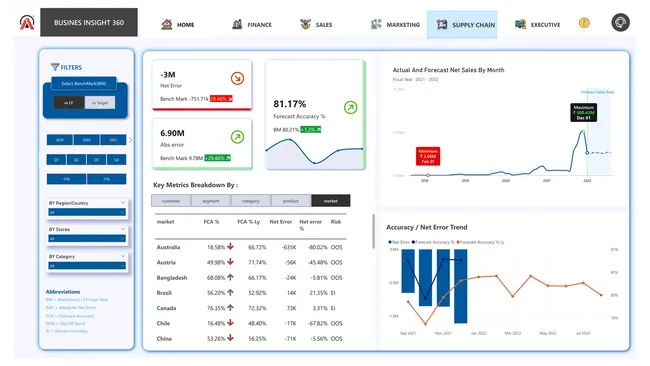Collapse the BY Region/Country slicer header chevron
The width and height of the screenshot is (650, 366).
(x=123, y=203)
